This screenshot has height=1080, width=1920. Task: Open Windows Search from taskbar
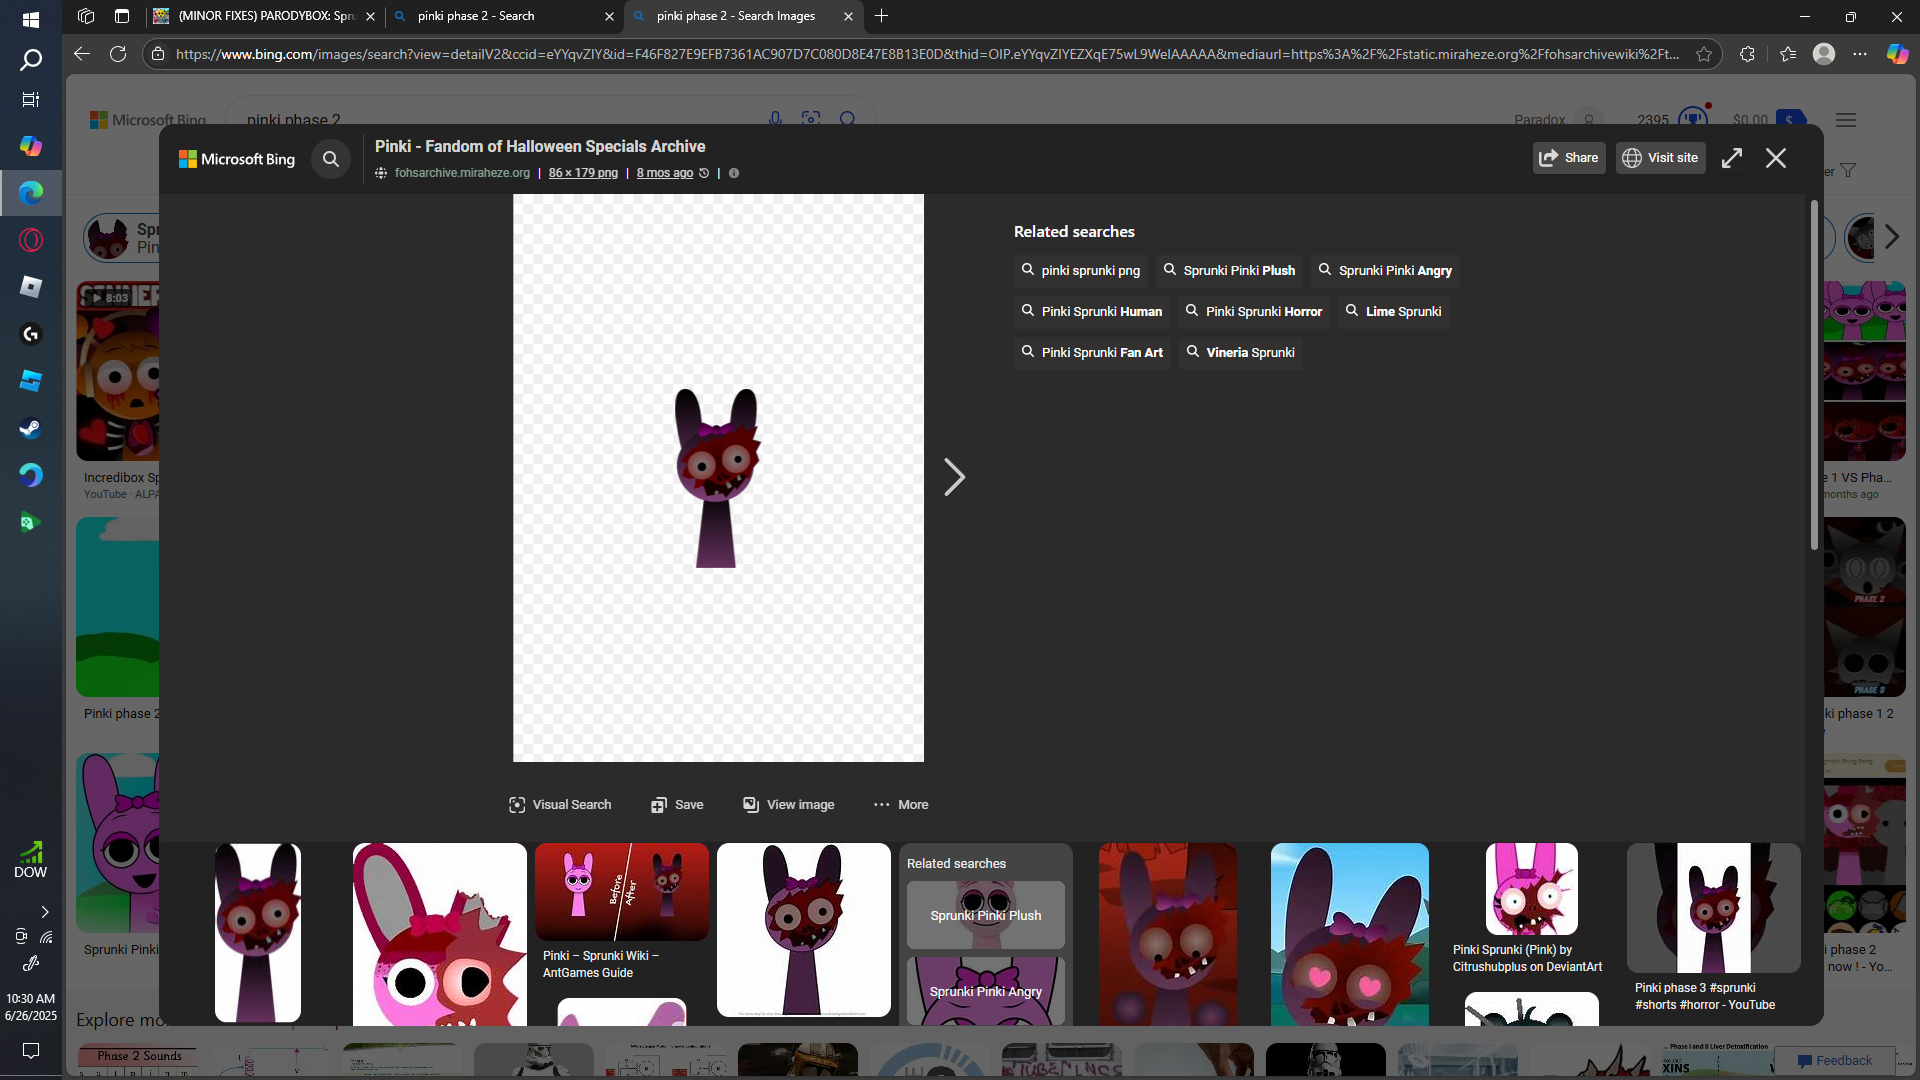pyautogui.click(x=30, y=60)
